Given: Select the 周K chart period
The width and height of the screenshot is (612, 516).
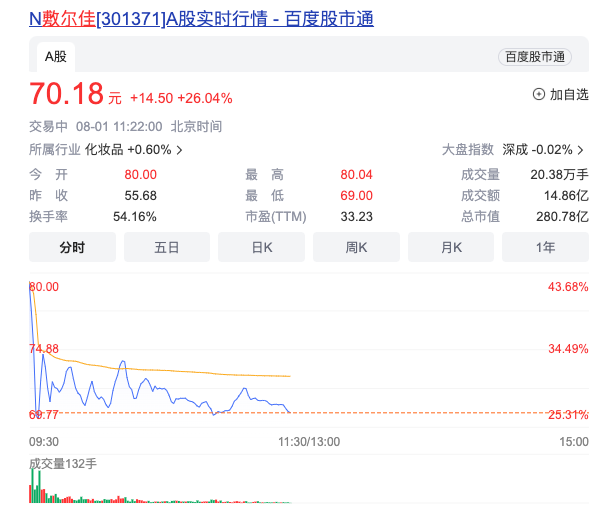Looking at the screenshot, I should 356,247.
